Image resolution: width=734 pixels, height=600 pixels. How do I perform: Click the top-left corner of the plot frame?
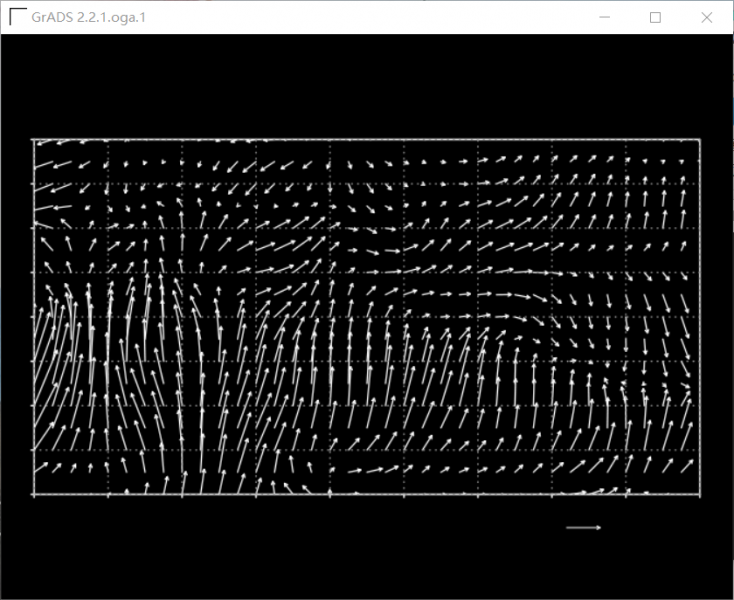click(x=33, y=140)
